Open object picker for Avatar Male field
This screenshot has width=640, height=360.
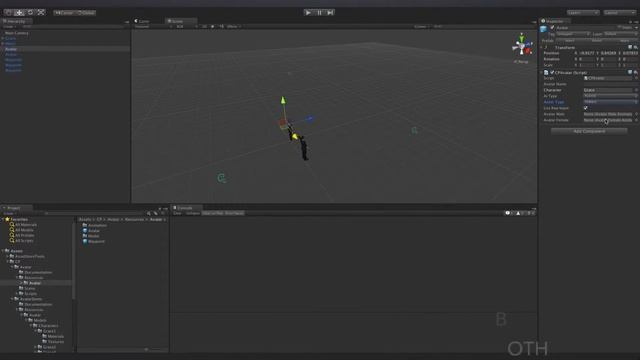pyautogui.click(x=636, y=114)
